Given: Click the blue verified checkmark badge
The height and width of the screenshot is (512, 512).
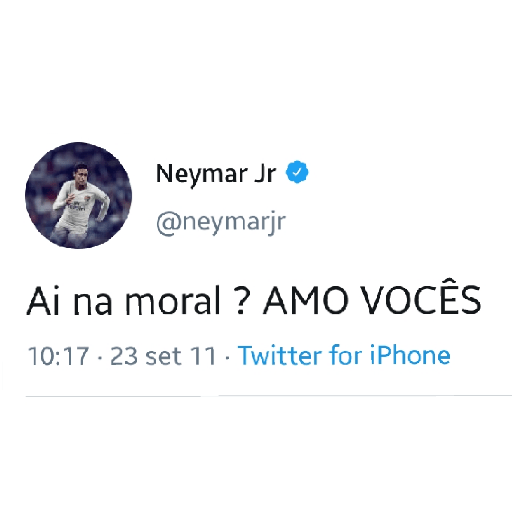Looking at the screenshot, I should (x=297, y=172).
